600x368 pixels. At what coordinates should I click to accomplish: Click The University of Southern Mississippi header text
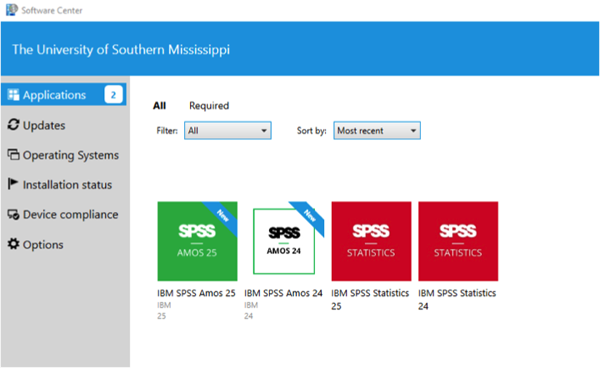pos(121,49)
